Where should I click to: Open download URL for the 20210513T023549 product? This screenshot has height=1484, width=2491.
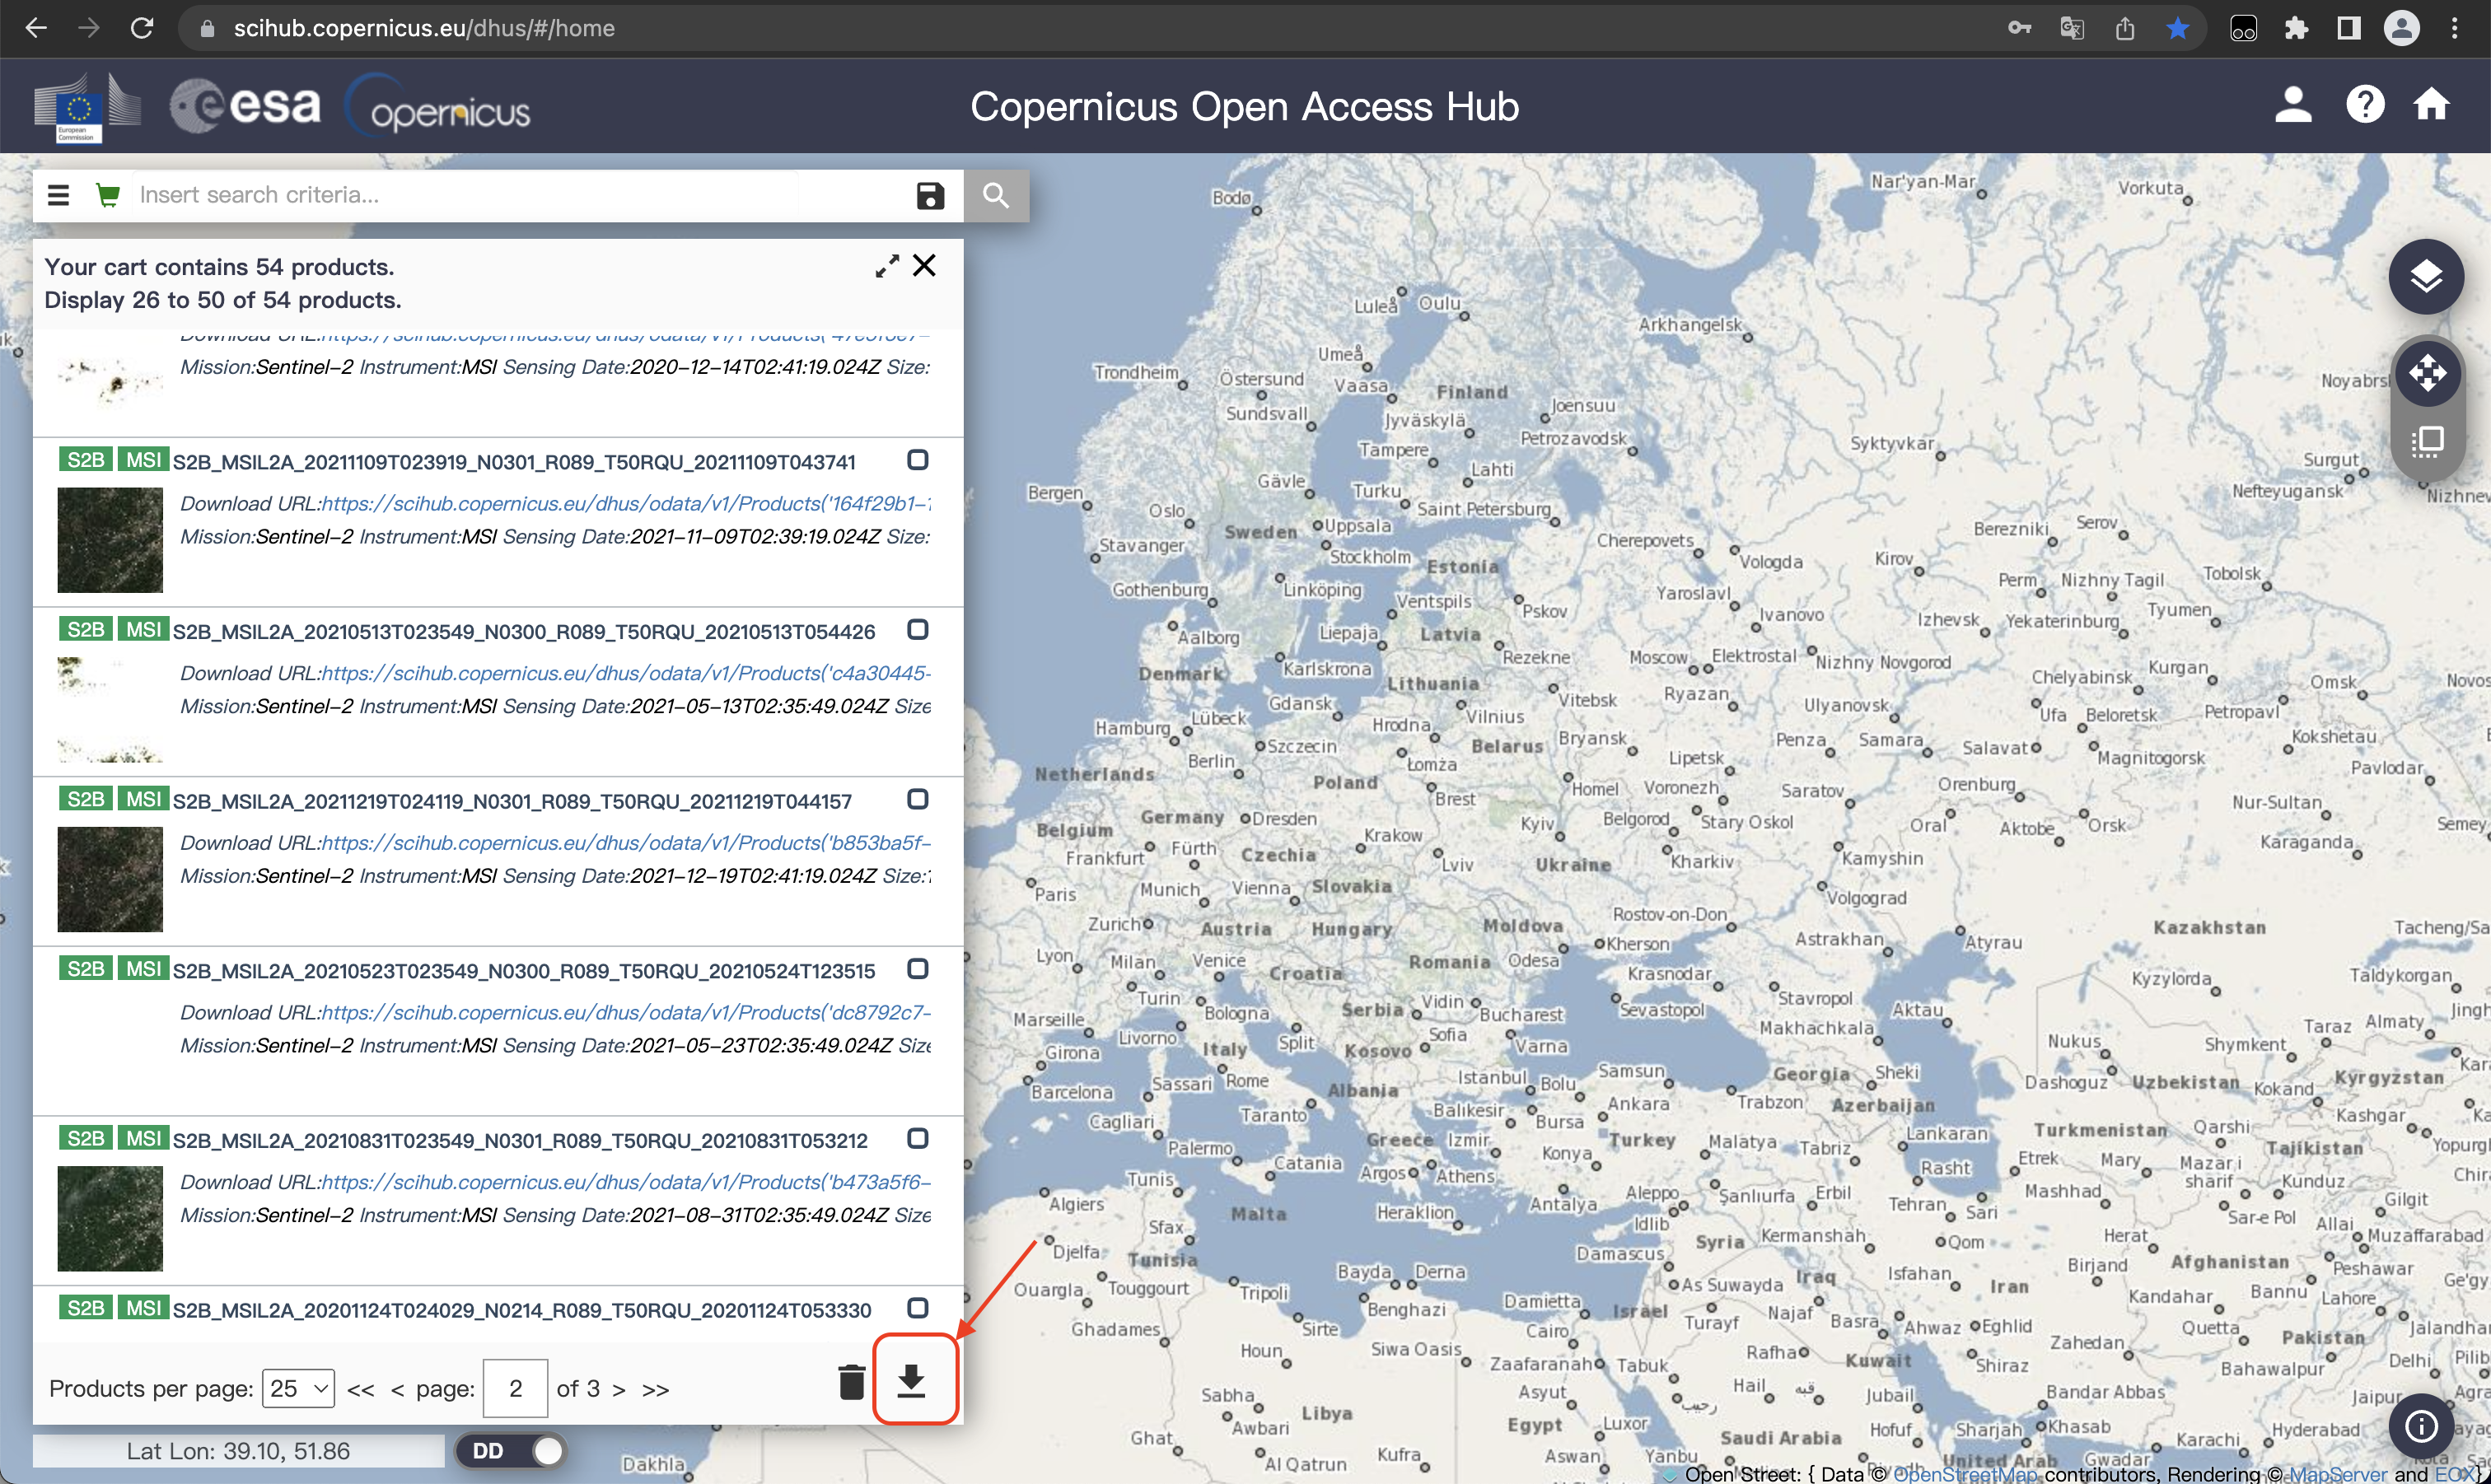(x=625, y=673)
